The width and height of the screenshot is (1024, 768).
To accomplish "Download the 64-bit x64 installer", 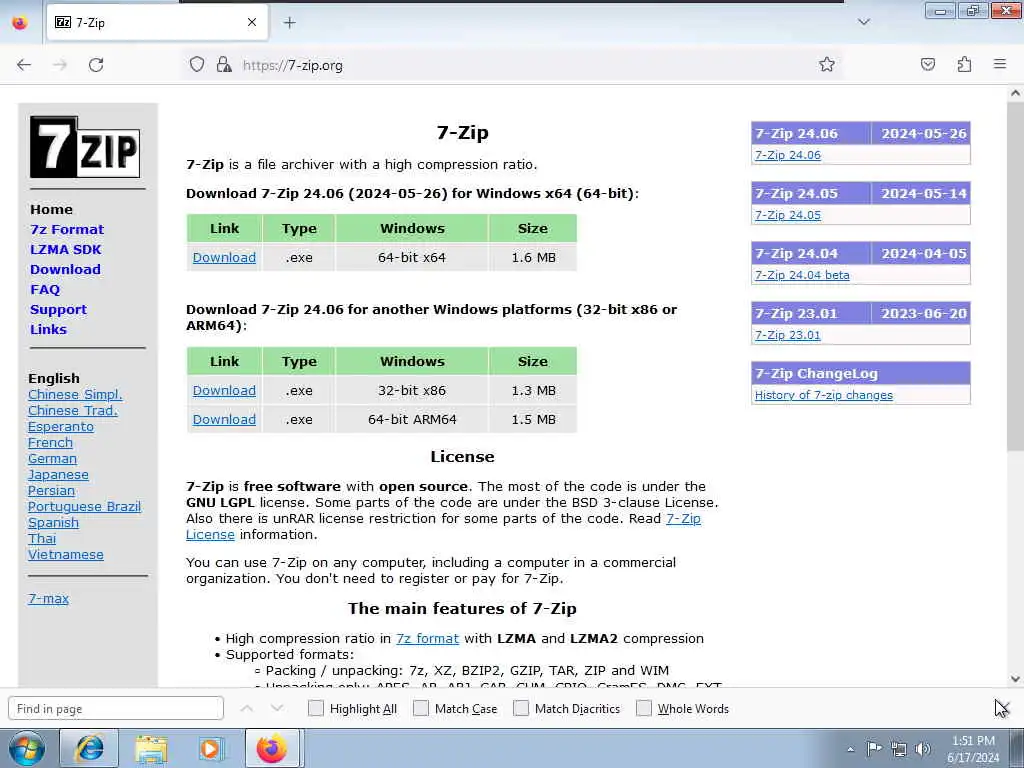I will click(x=224, y=257).
